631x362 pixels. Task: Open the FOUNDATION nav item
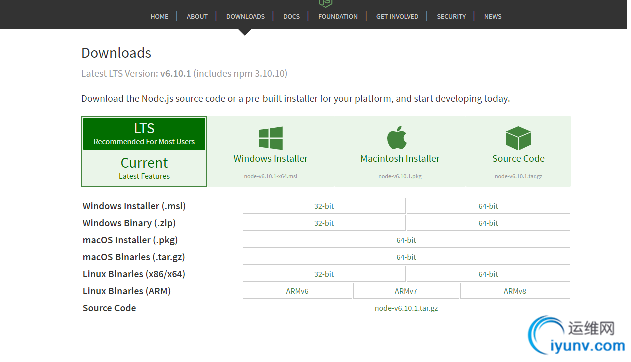tap(338, 16)
